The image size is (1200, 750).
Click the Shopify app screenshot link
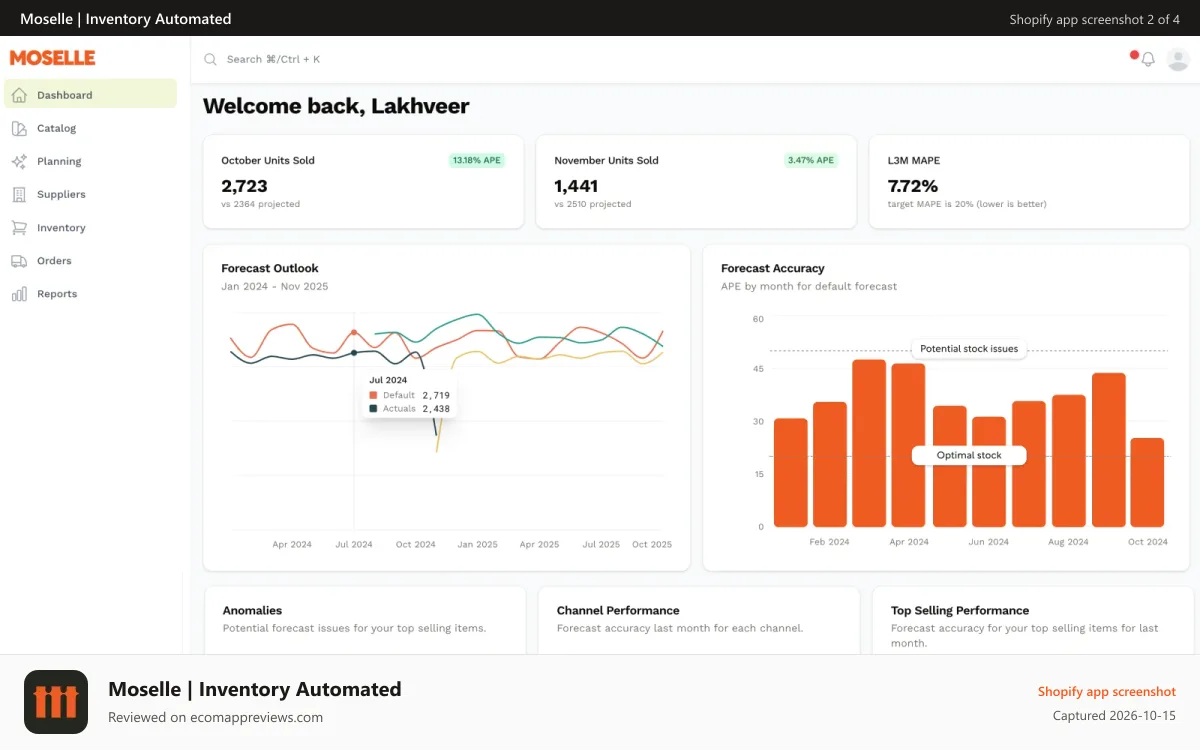click(x=1107, y=691)
